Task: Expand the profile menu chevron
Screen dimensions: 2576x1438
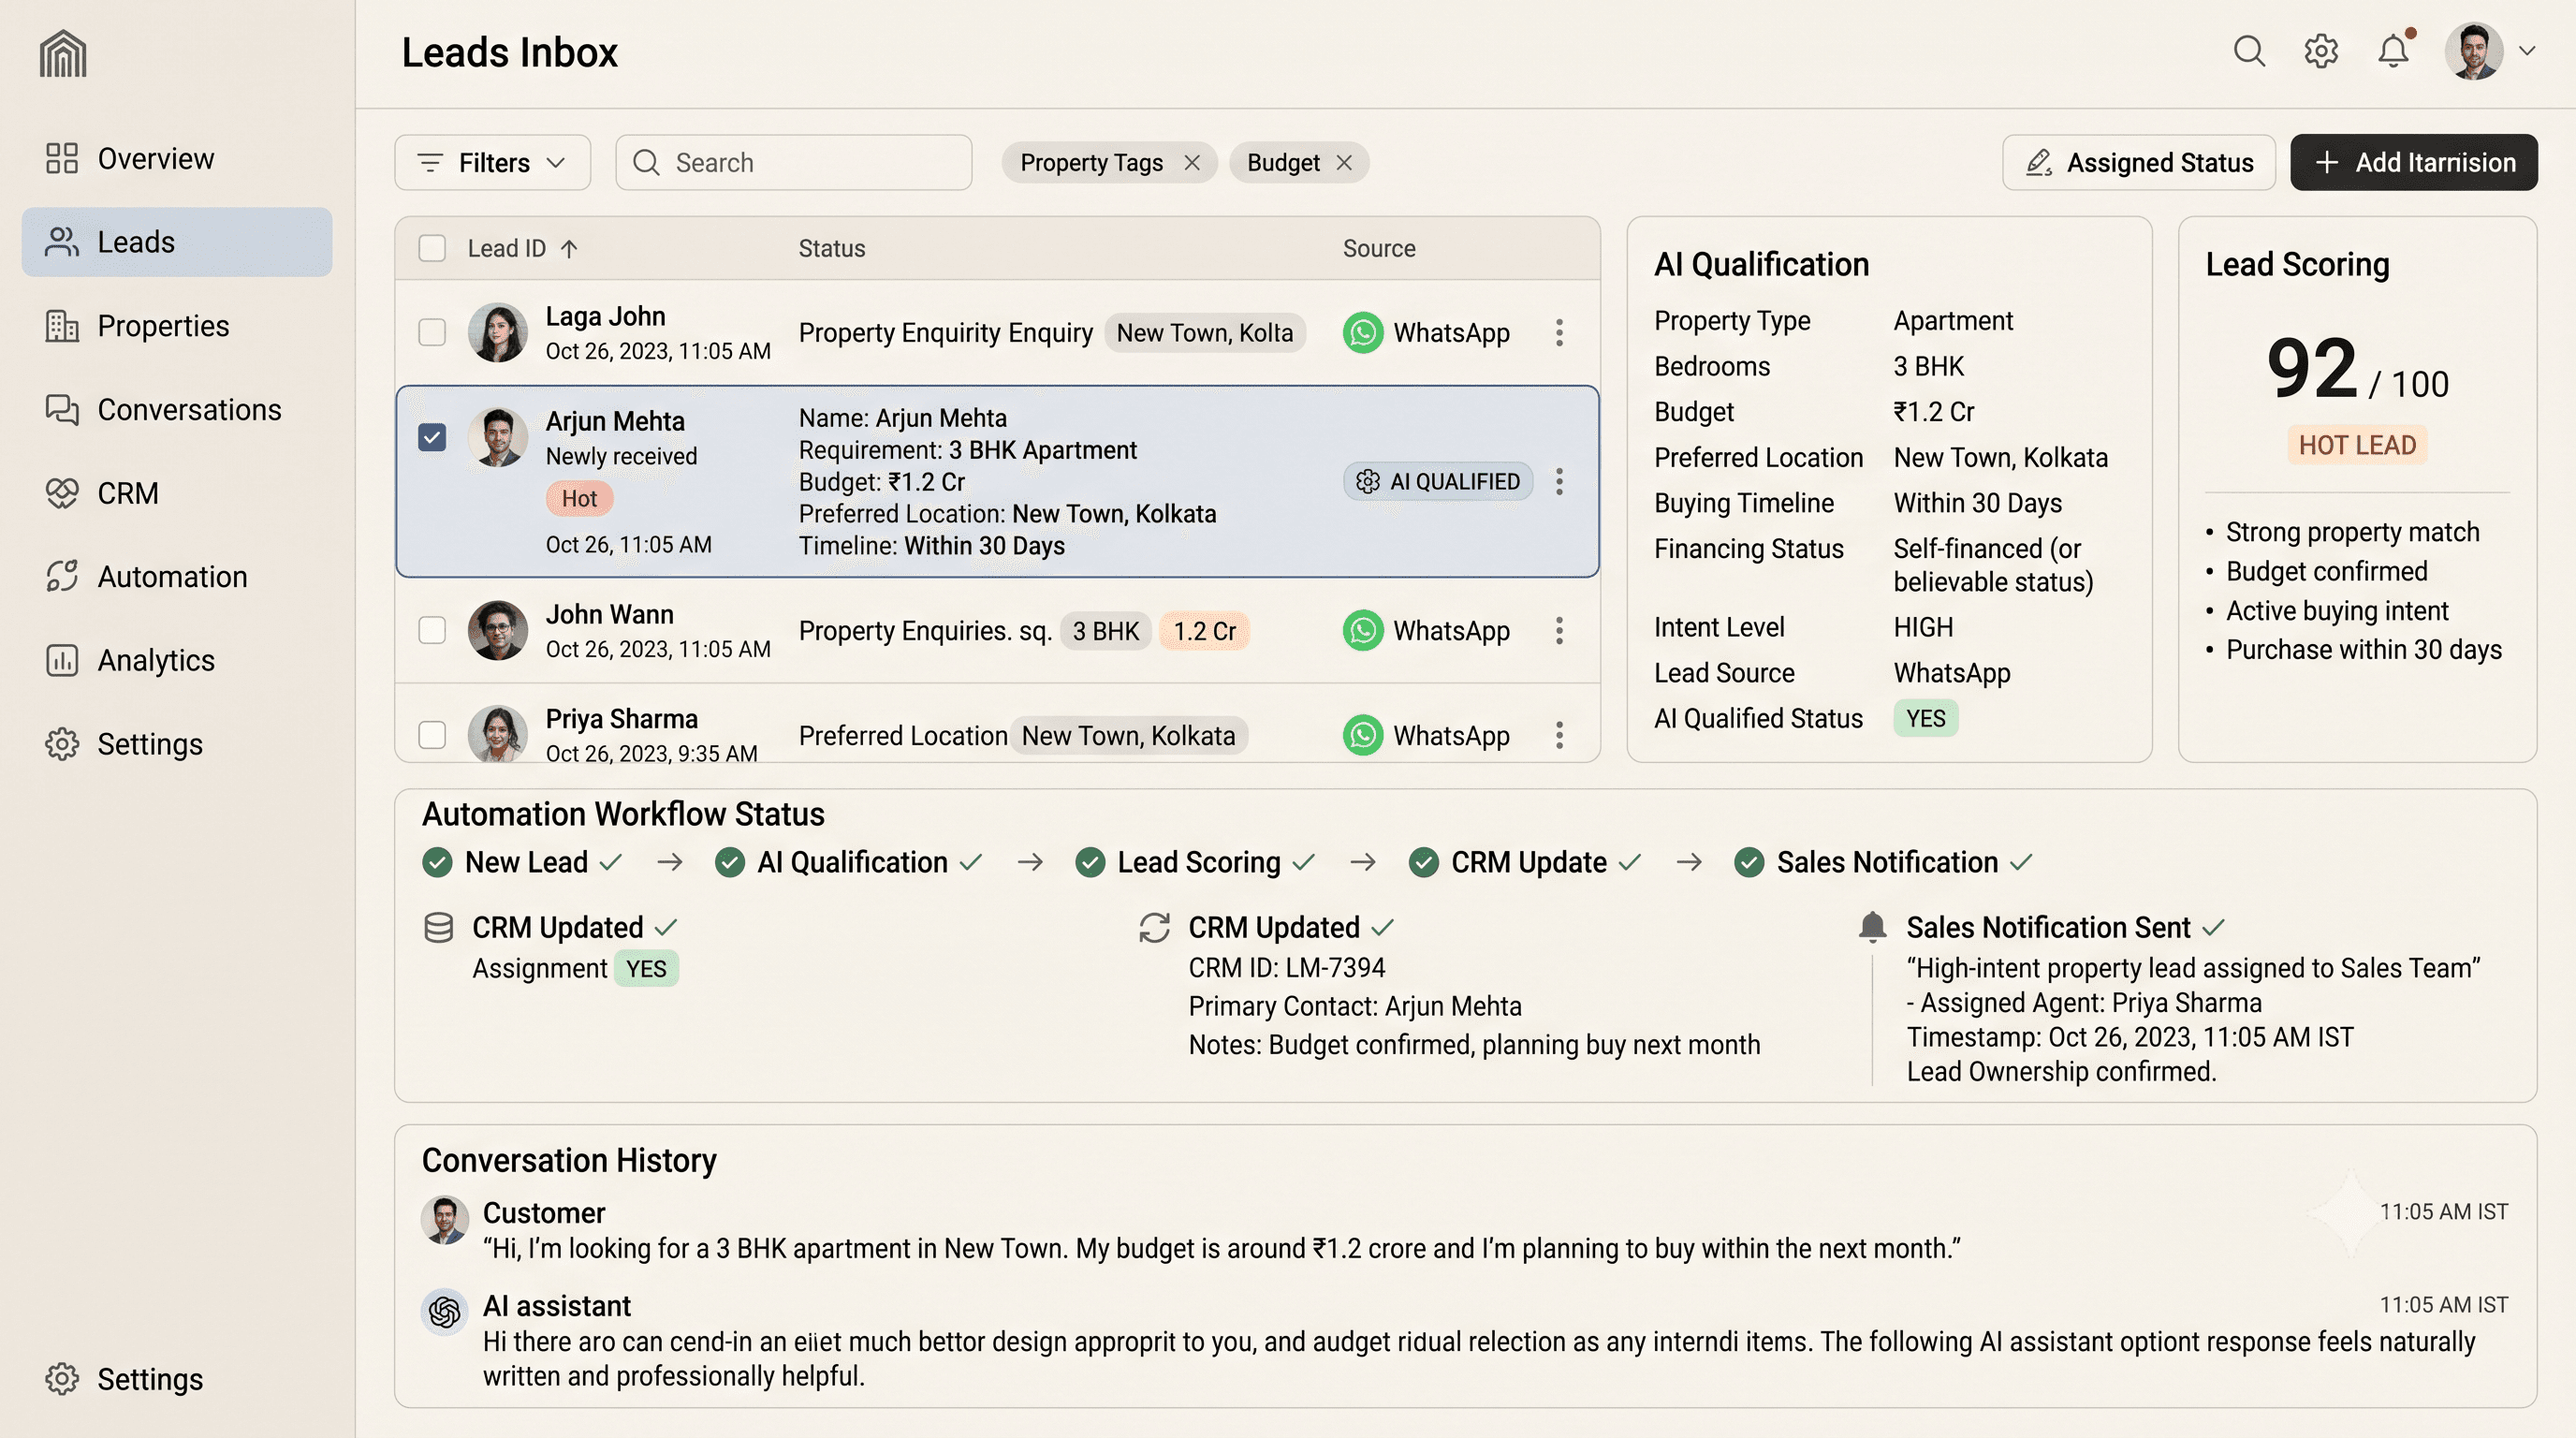Action: [x=2527, y=51]
